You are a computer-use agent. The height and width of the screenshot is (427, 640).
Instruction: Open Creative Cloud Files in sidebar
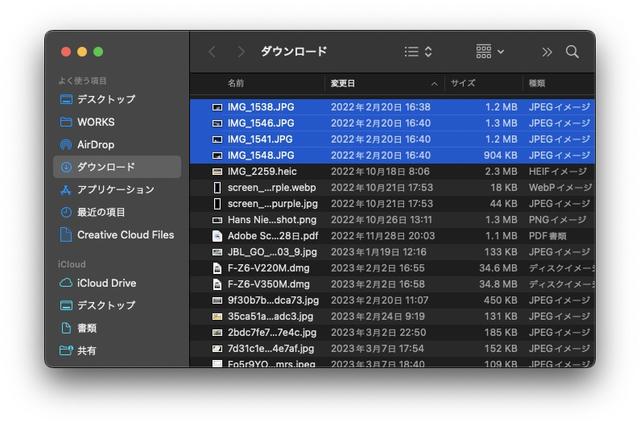click(x=117, y=235)
